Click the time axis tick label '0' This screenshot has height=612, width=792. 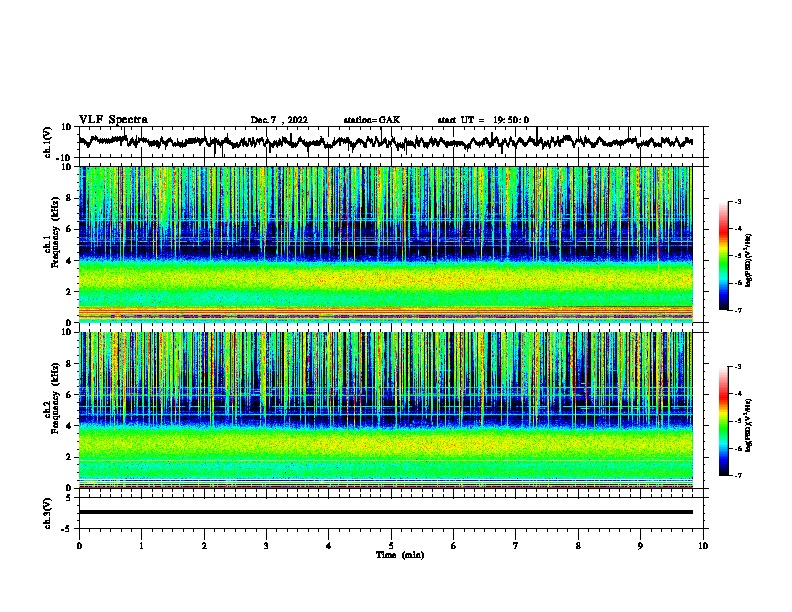79,546
